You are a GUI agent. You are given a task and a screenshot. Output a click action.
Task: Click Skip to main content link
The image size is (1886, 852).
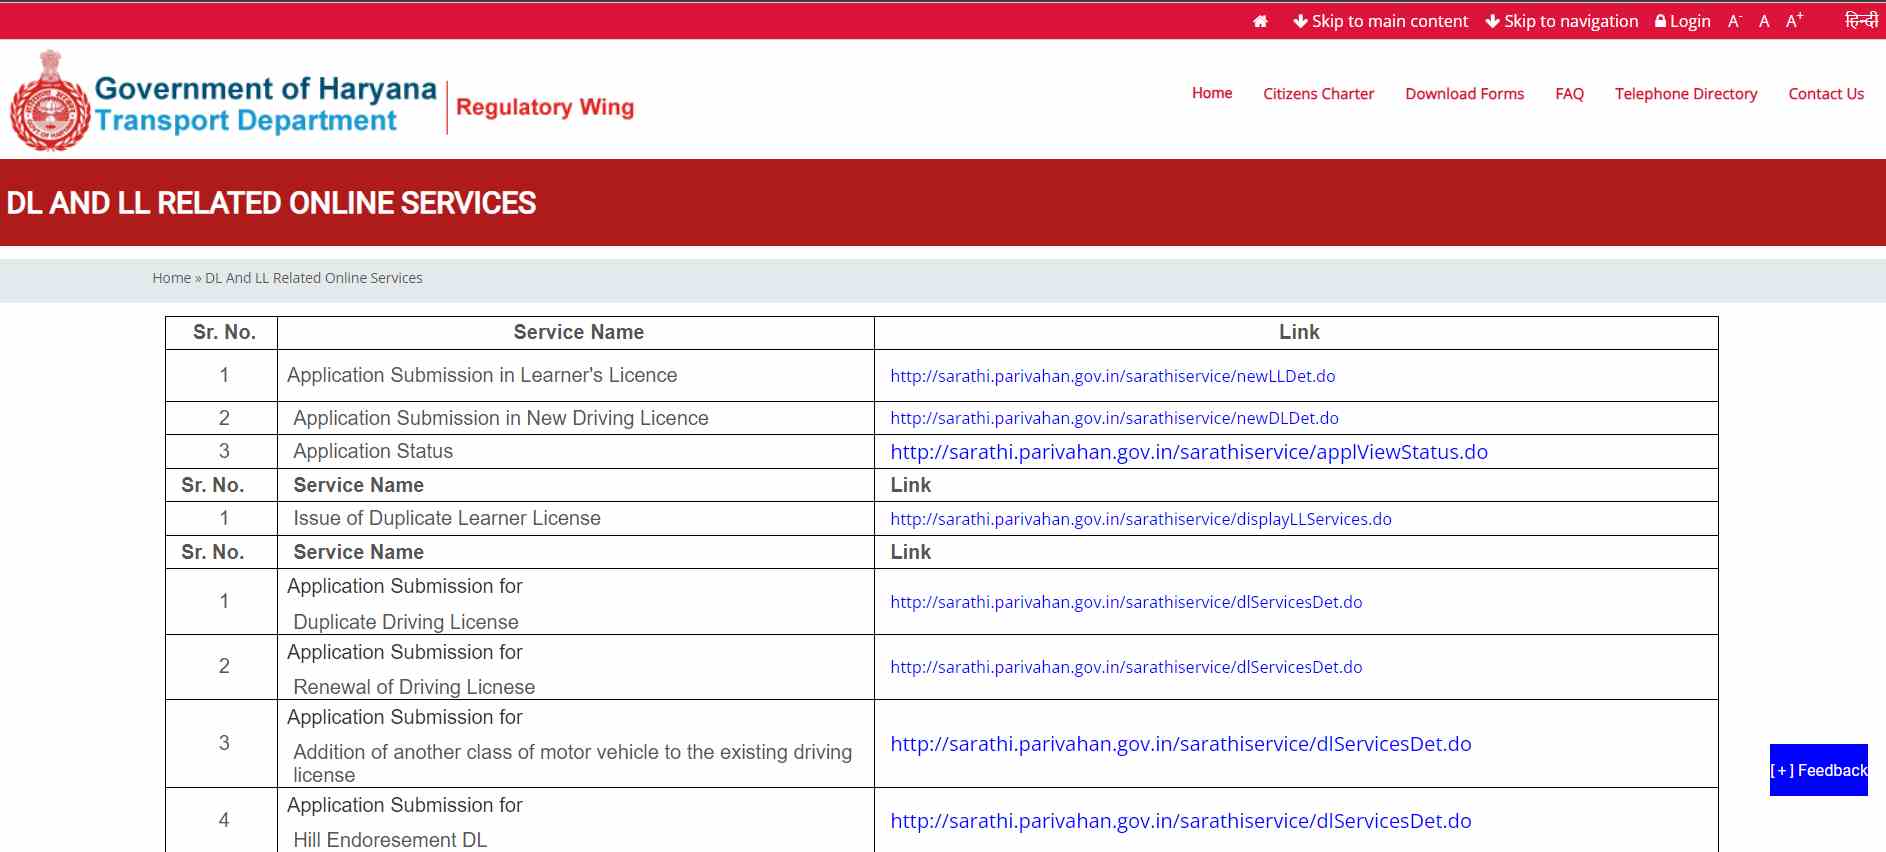[x=1381, y=21]
